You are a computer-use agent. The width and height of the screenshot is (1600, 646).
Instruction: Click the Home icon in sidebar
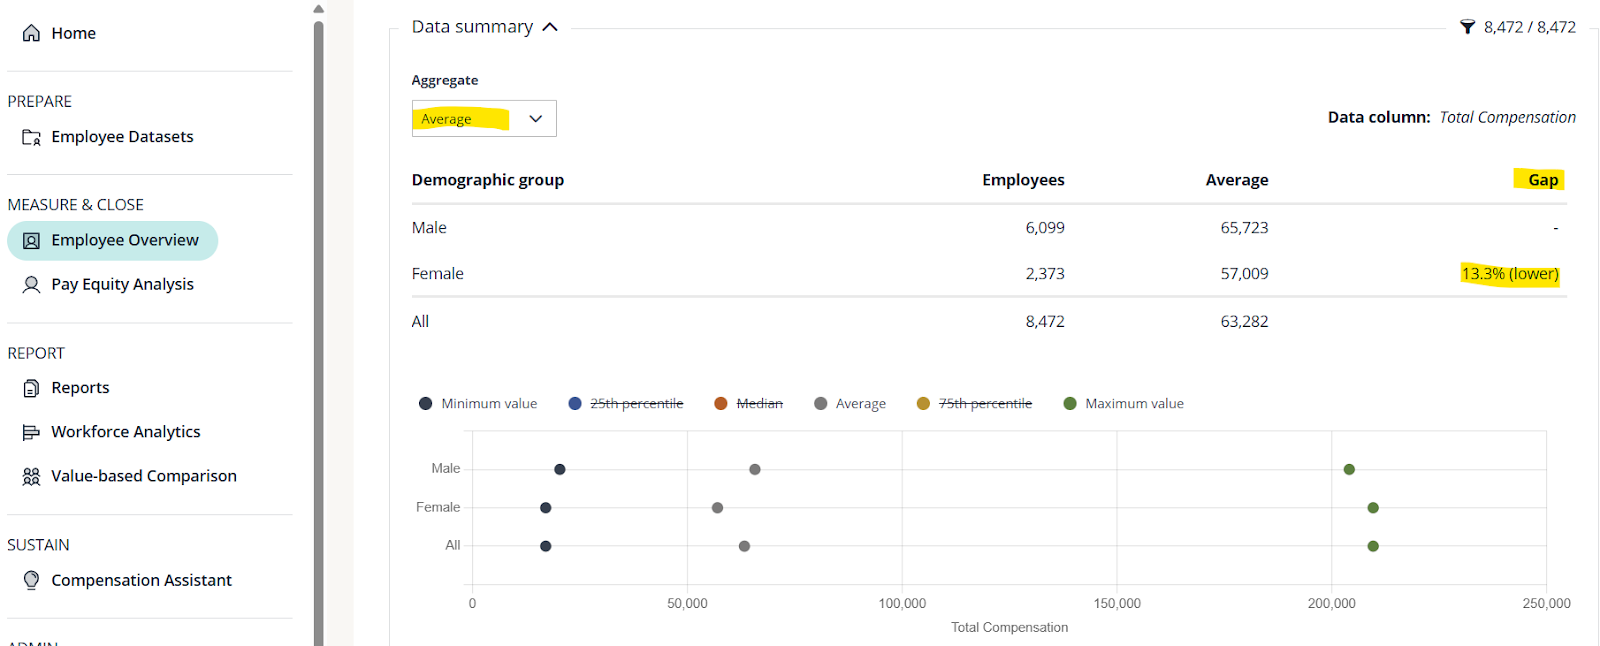[32, 33]
